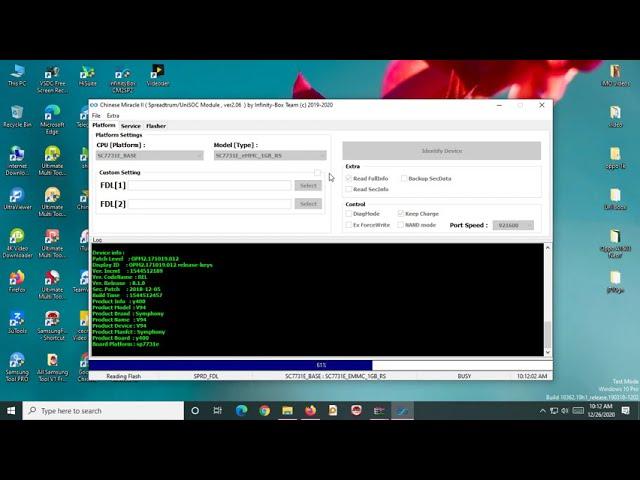Enable Ex ForceWrite checkbox
Image resolution: width=640 pixels, height=480 pixels.
pos(349,225)
